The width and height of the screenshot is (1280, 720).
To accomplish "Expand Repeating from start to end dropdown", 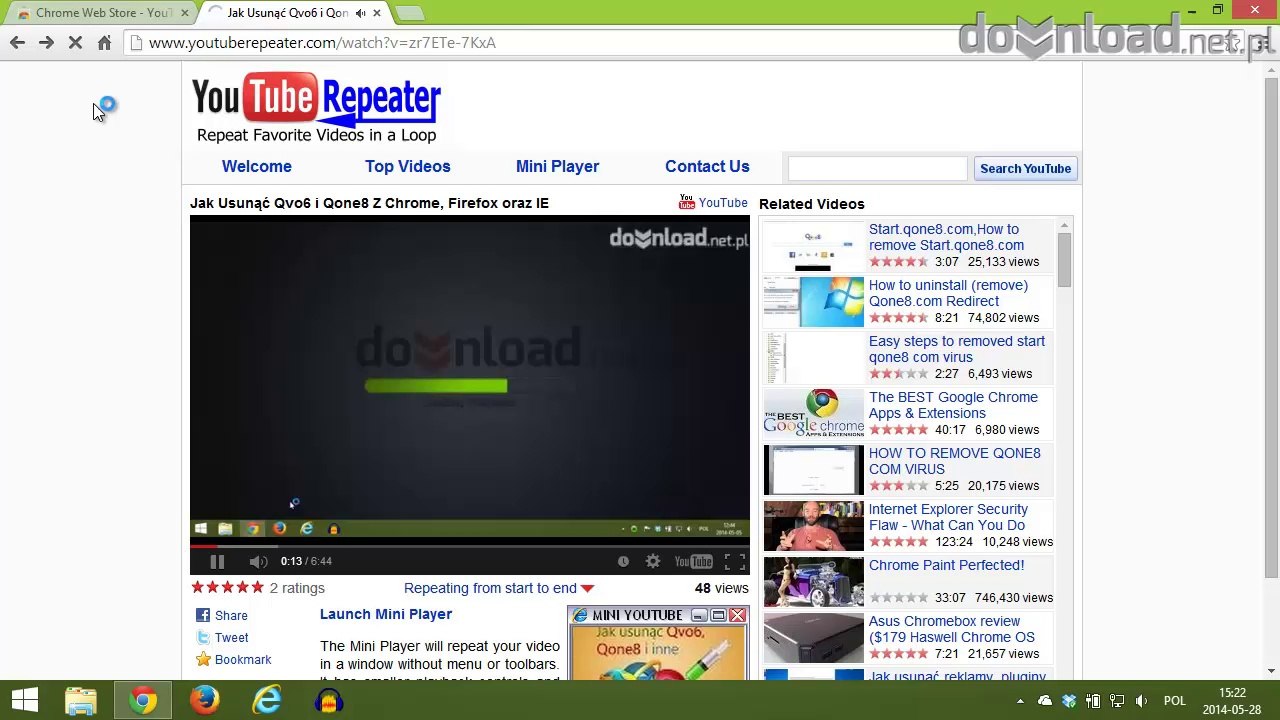I will (499, 588).
